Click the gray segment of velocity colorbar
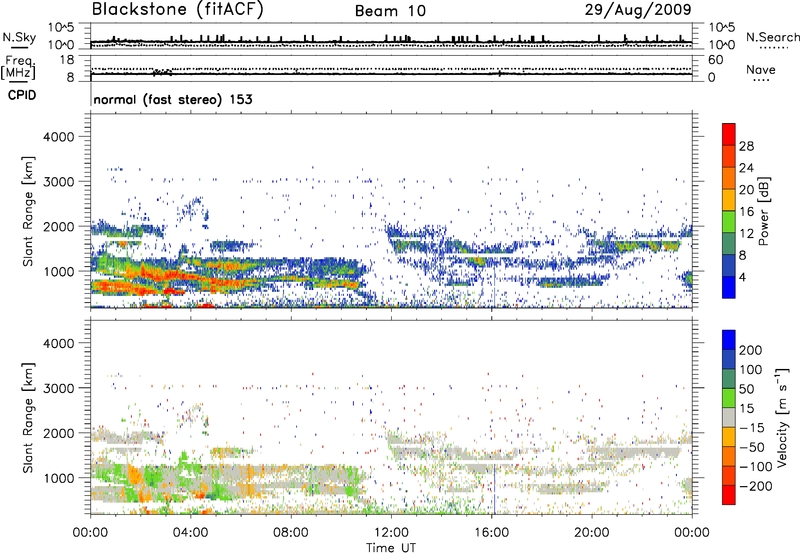The image size is (800, 554). (x=729, y=418)
